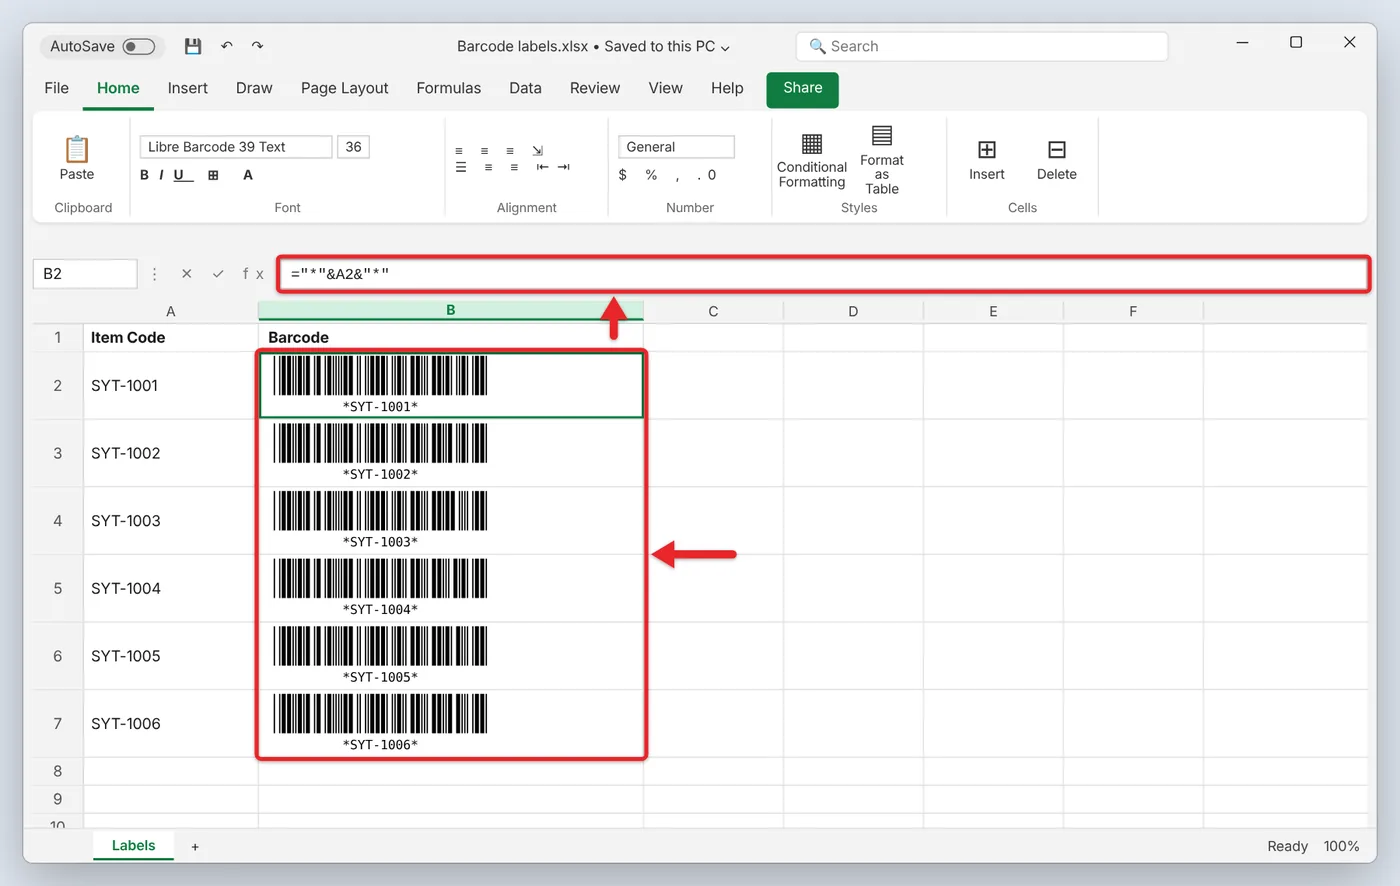Confirm the formula bar entry
The height and width of the screenshot is (886, 1400).
(218, 274)
